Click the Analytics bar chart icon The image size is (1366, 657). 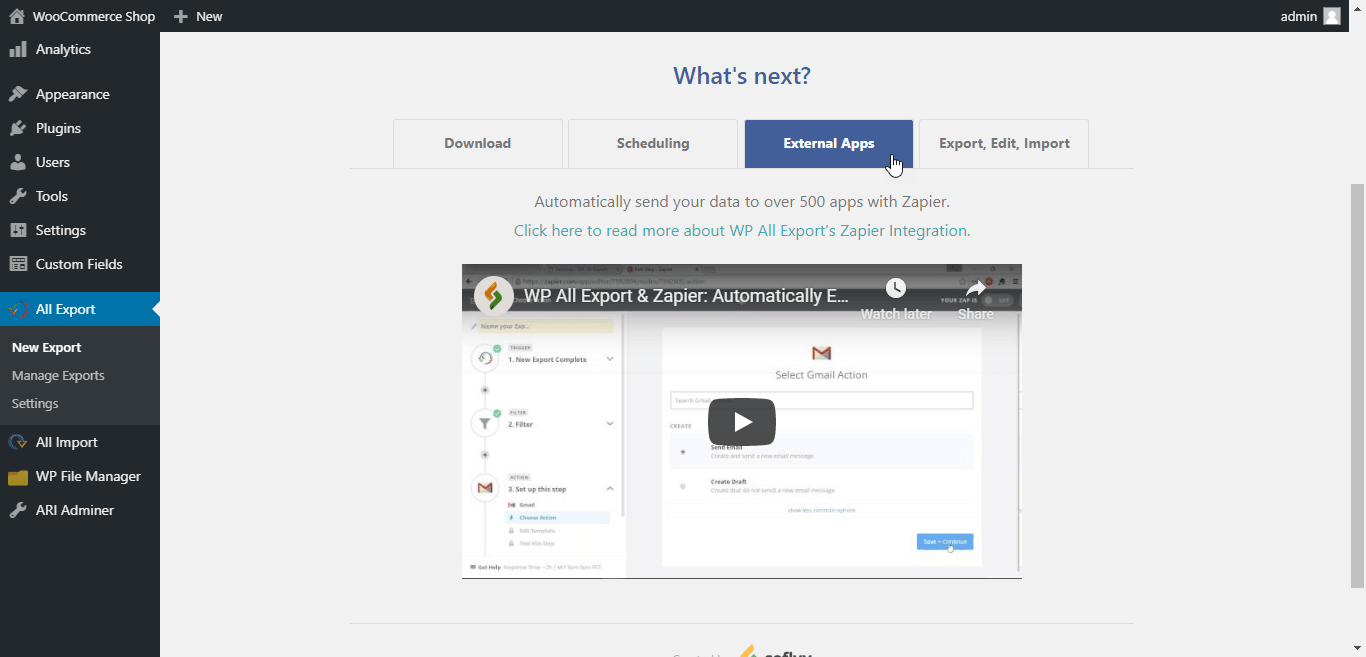pyautogui.click(x=18, y=49)
